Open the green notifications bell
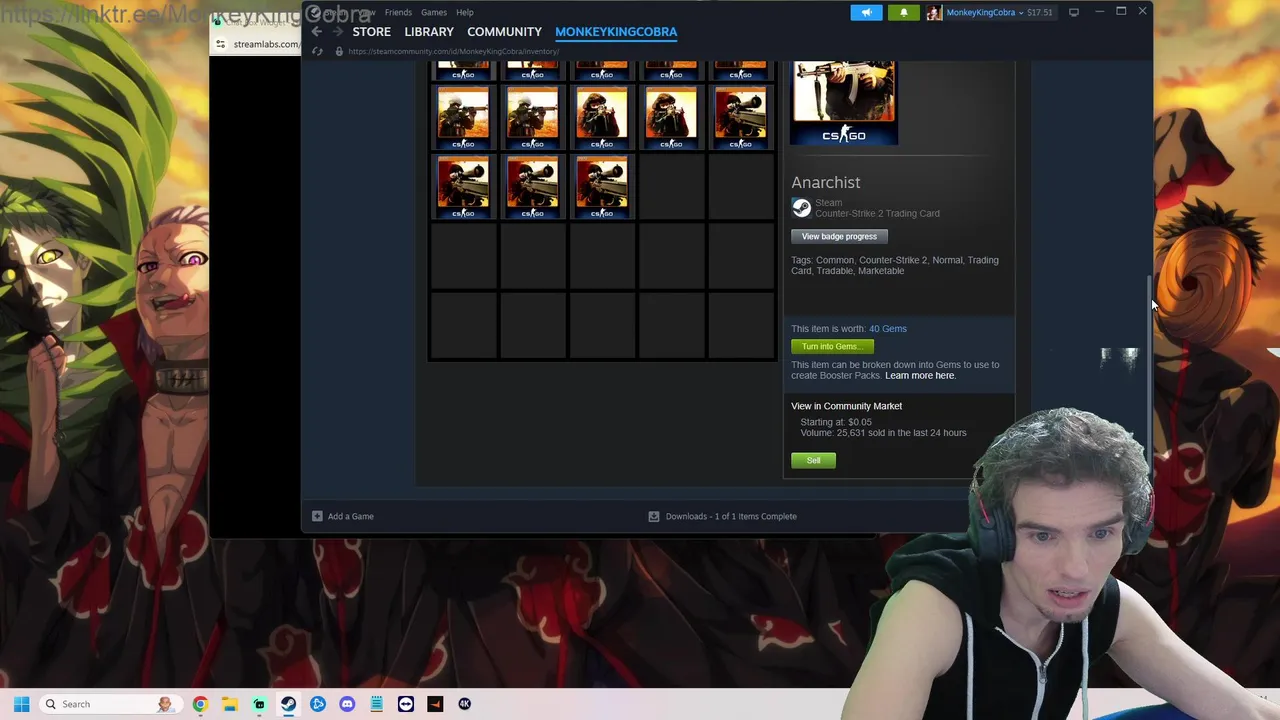Image resolution: width=1280 pixels, height=720 pixels. 903,12
